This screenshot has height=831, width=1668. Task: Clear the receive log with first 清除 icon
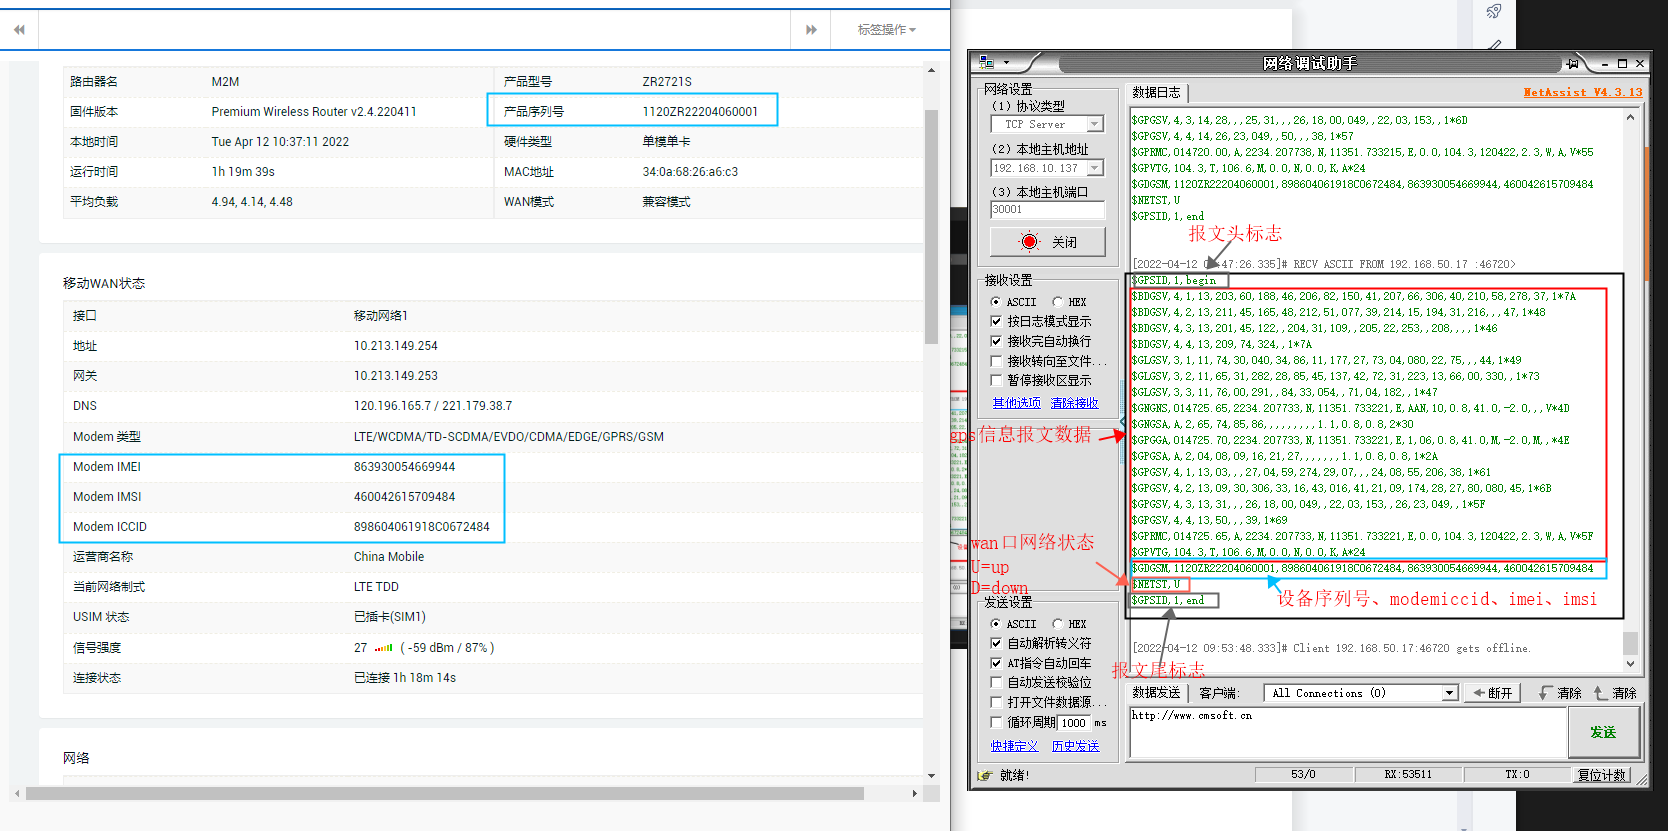[x=1560, y=693]
